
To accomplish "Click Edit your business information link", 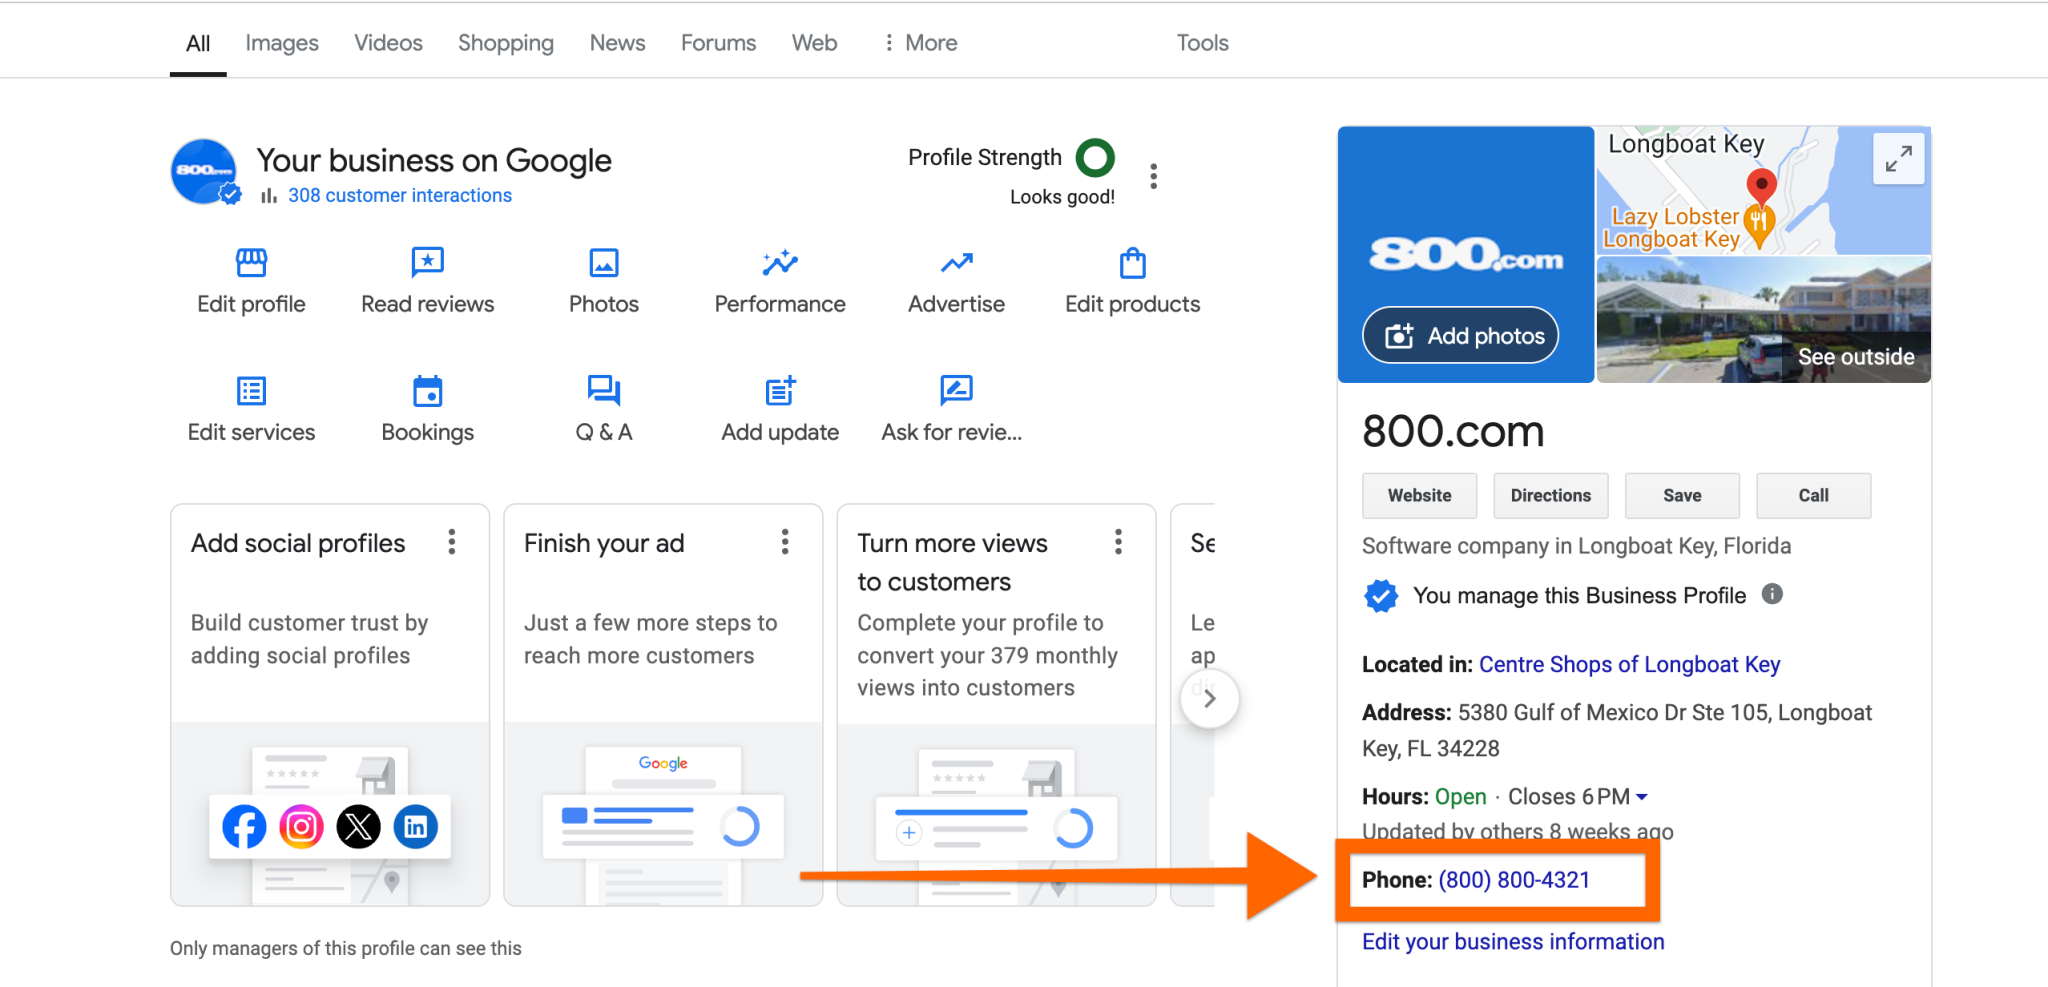I will [x=1513, y=942].
